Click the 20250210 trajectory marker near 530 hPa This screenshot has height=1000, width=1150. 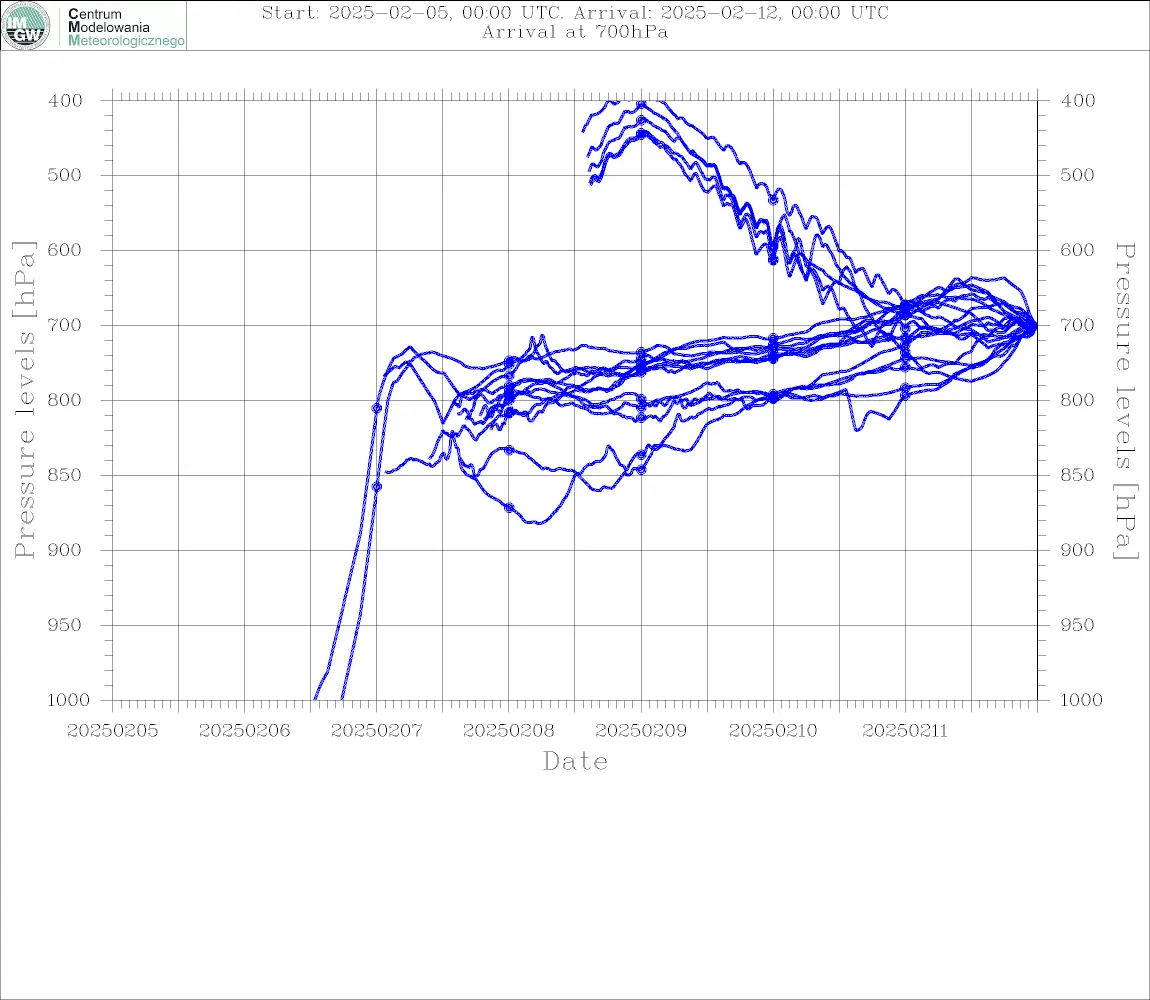click(773, 200)
